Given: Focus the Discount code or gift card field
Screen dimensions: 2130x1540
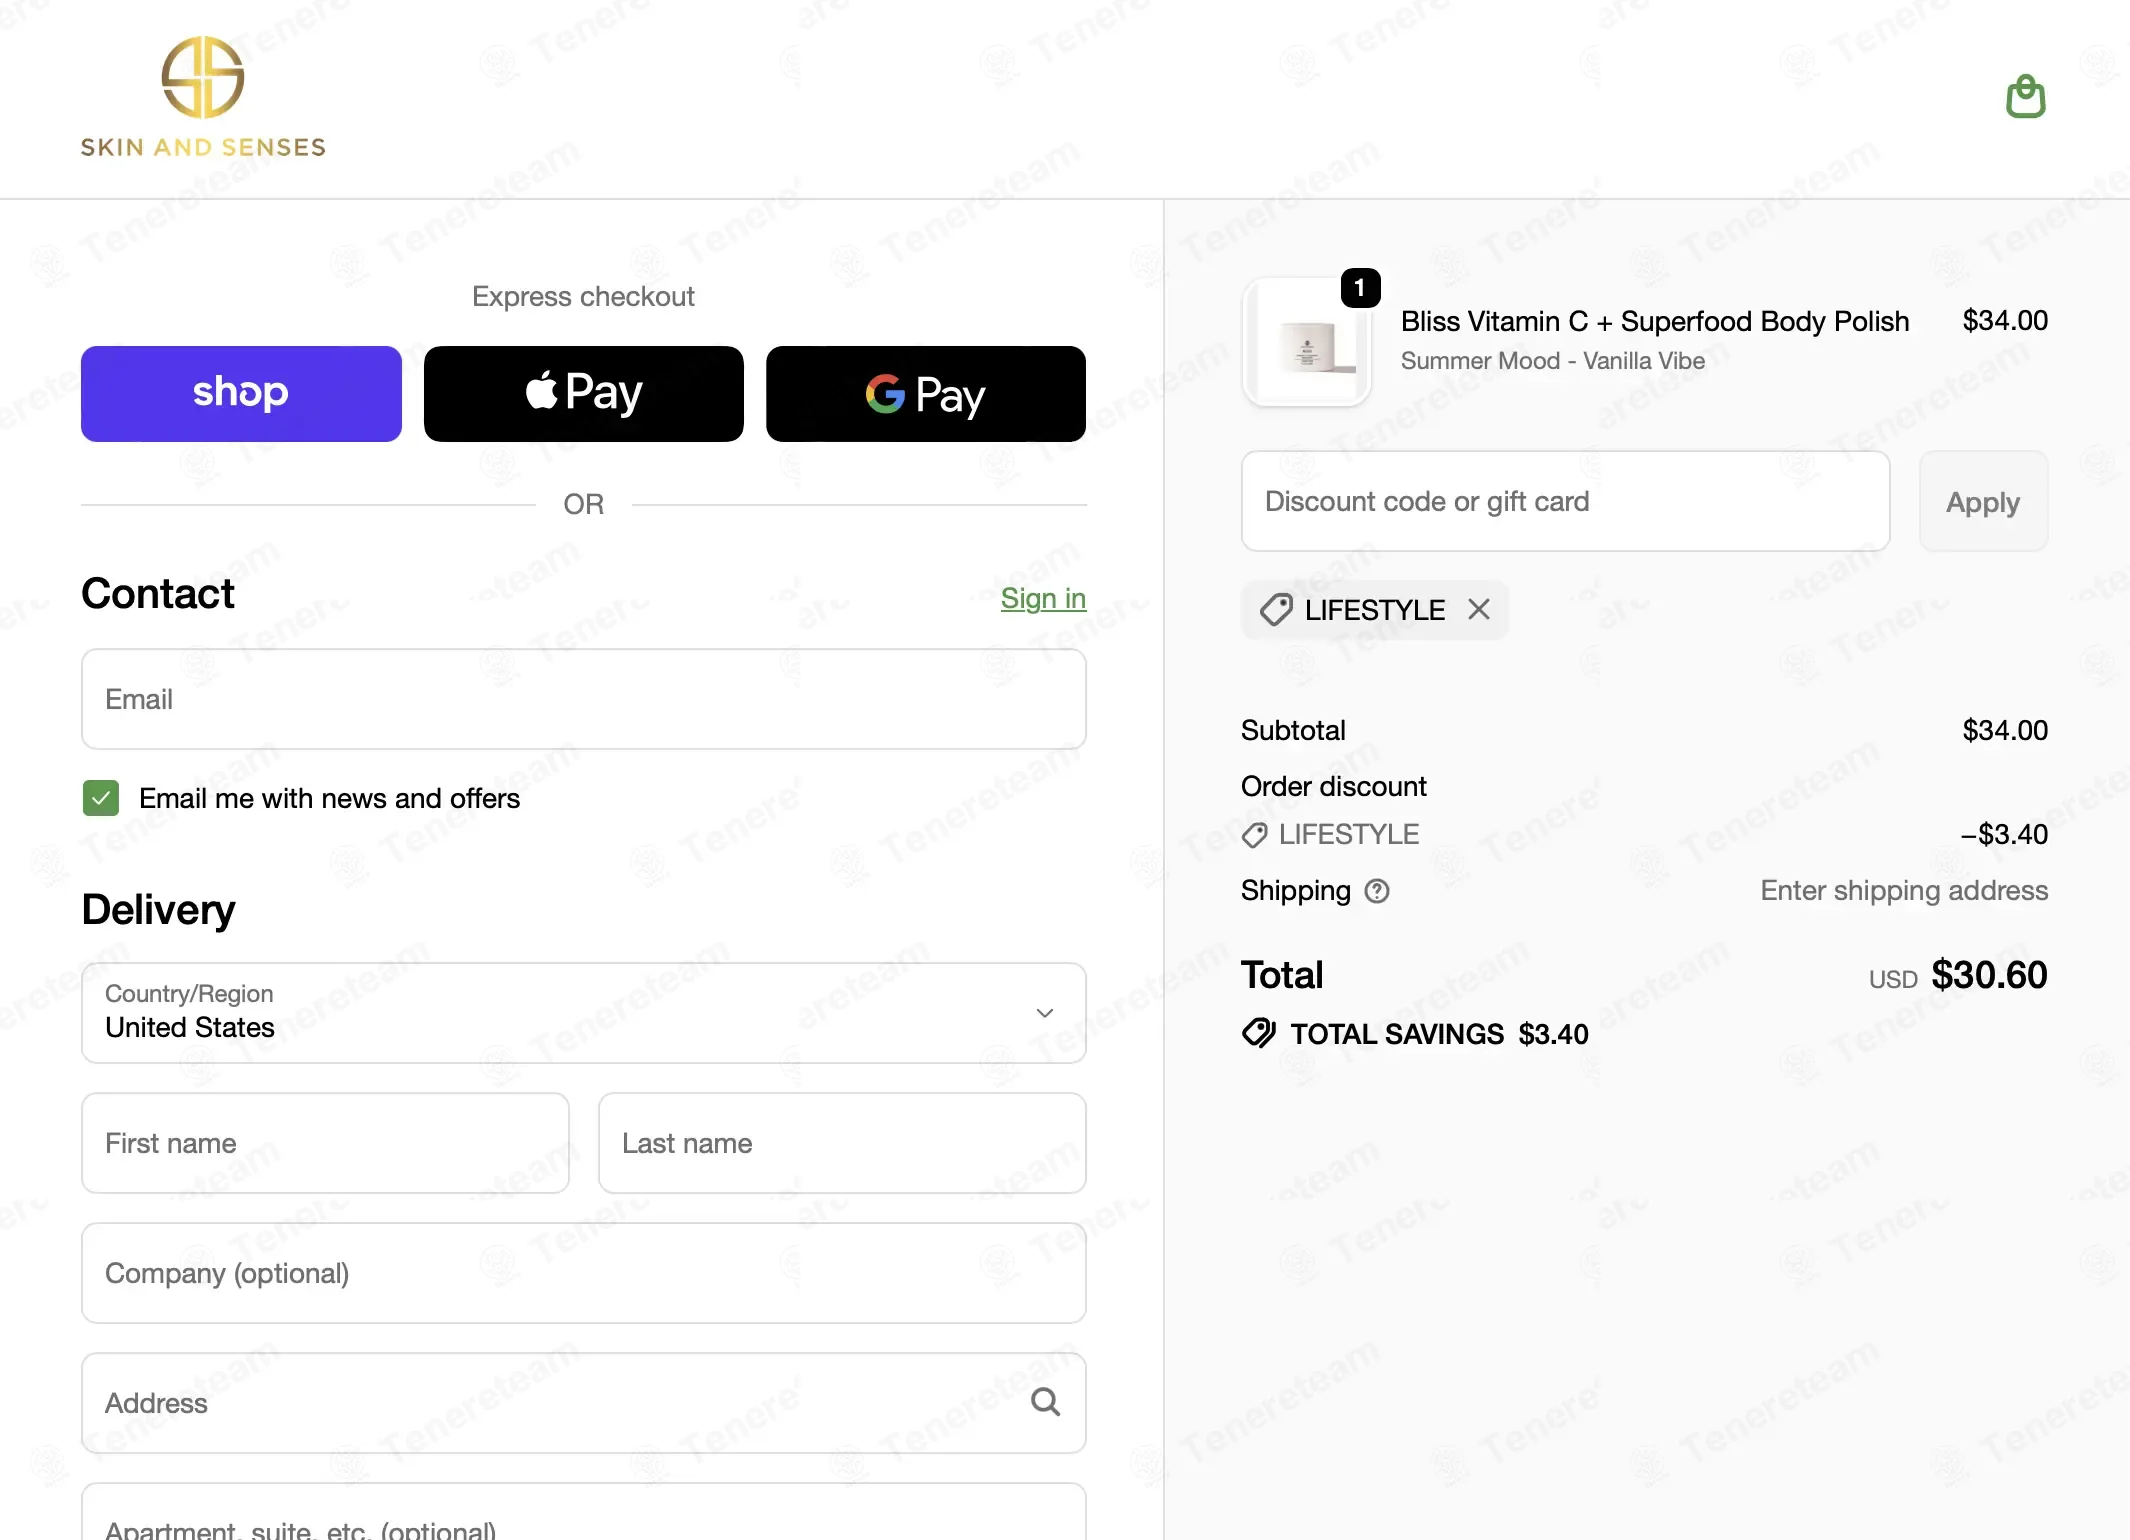Looking at the screenshot, I should click(1566, 501).
